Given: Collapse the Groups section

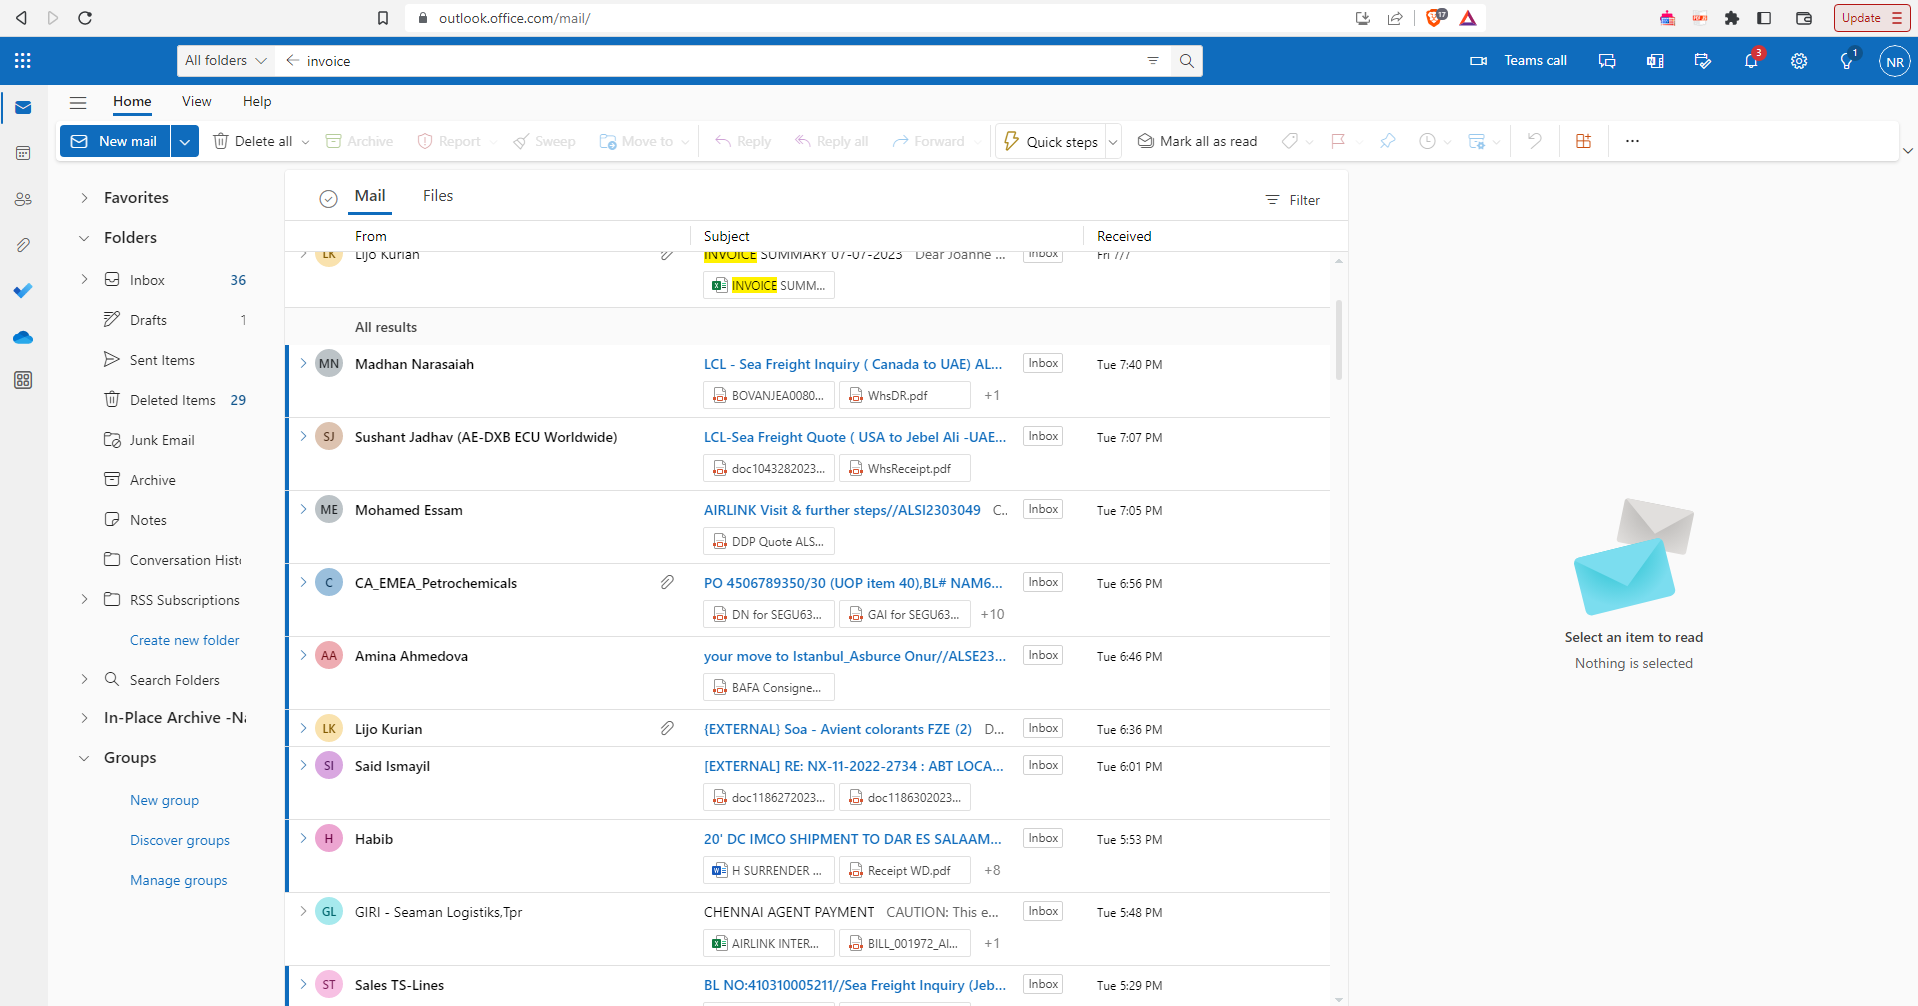Looking at the screenshot, I should click(x=84, y=758).
